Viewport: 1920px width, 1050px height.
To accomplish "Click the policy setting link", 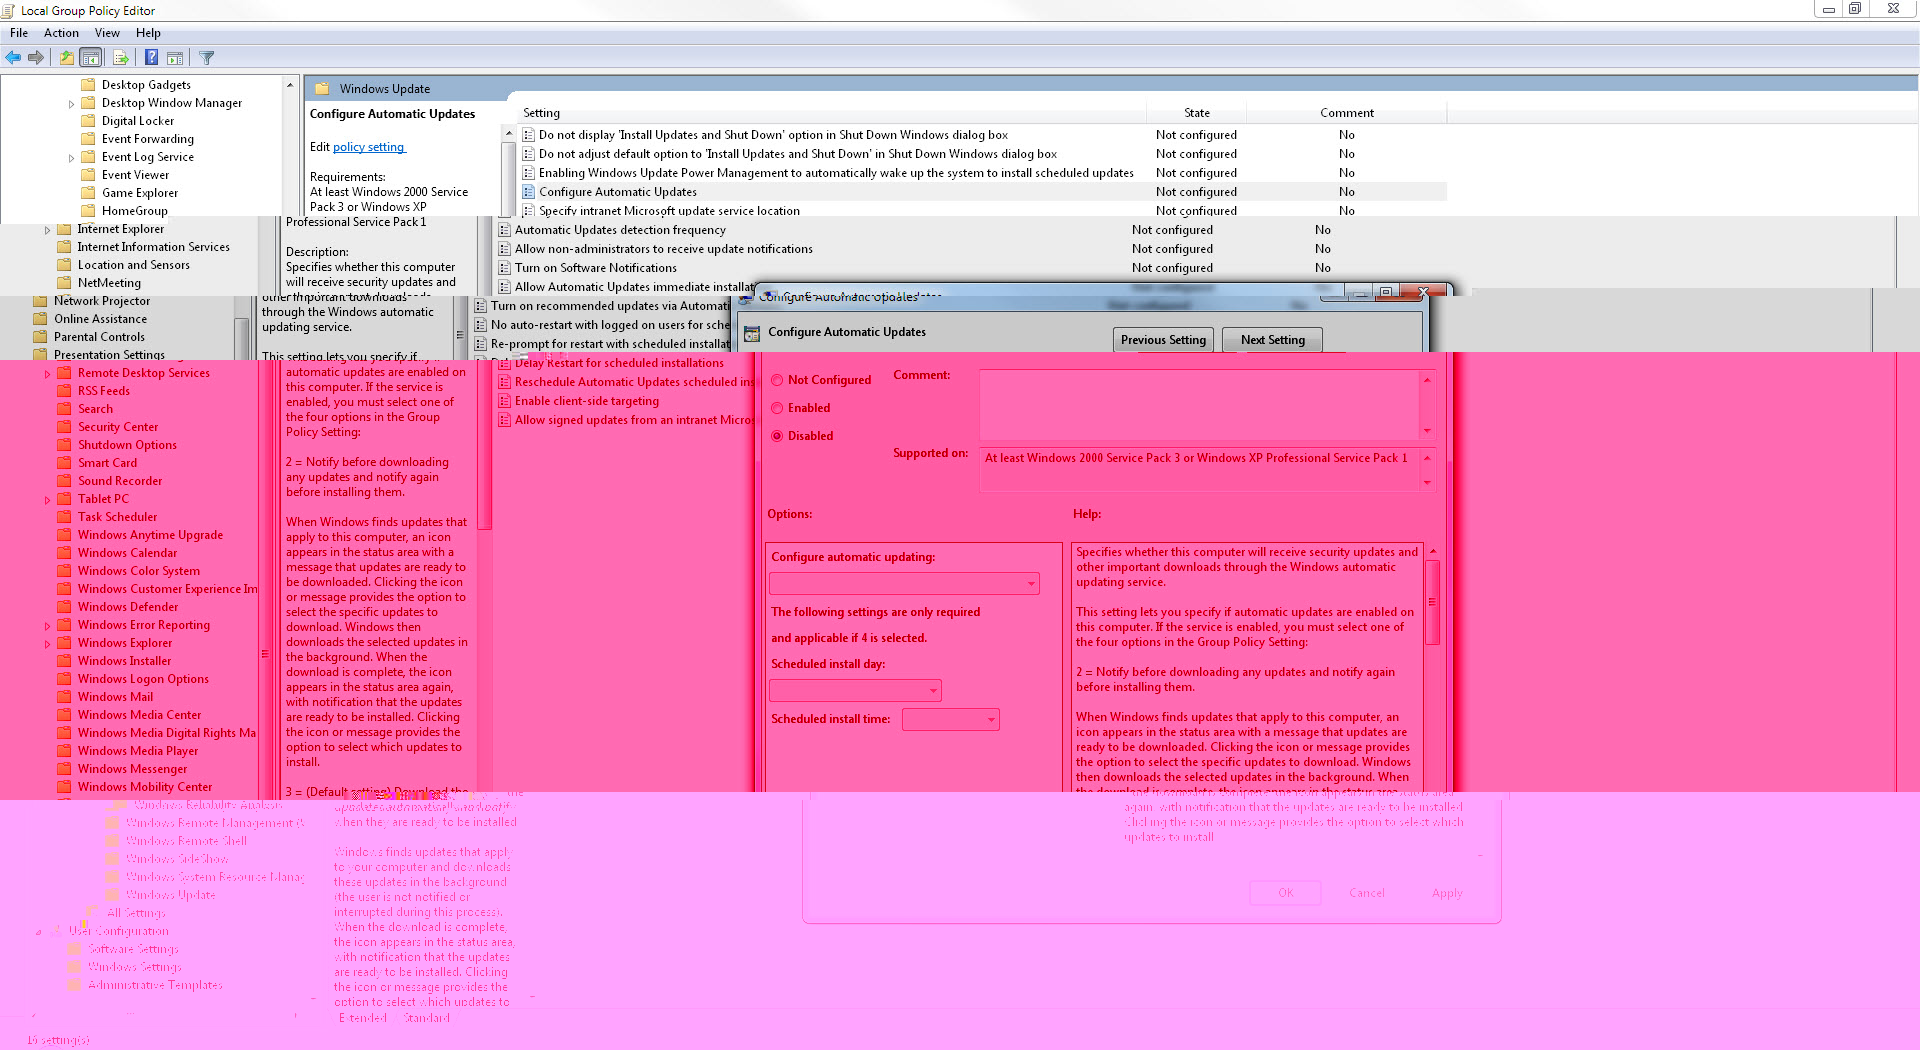I will point(369,147).
